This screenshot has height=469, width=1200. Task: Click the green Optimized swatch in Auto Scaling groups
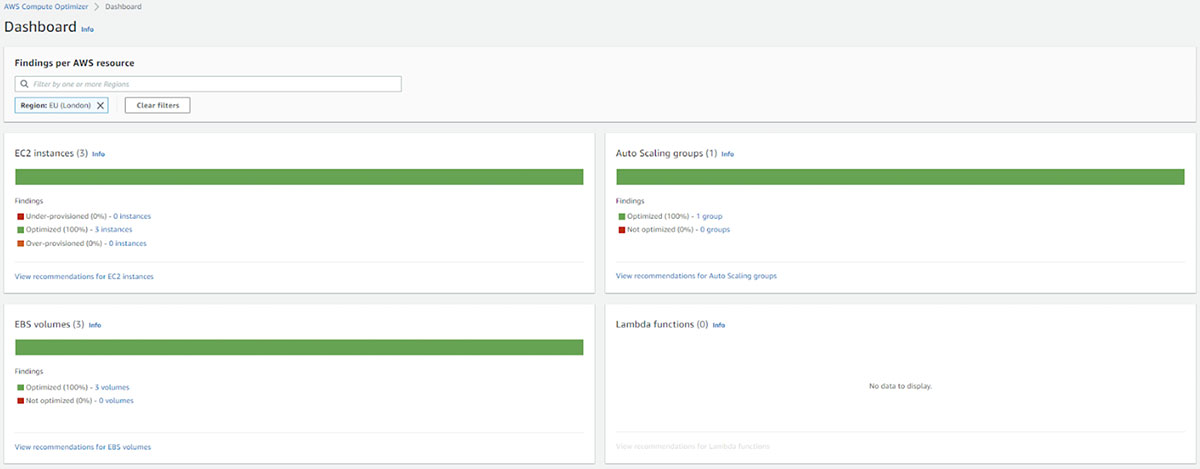(x=620, y=216)
